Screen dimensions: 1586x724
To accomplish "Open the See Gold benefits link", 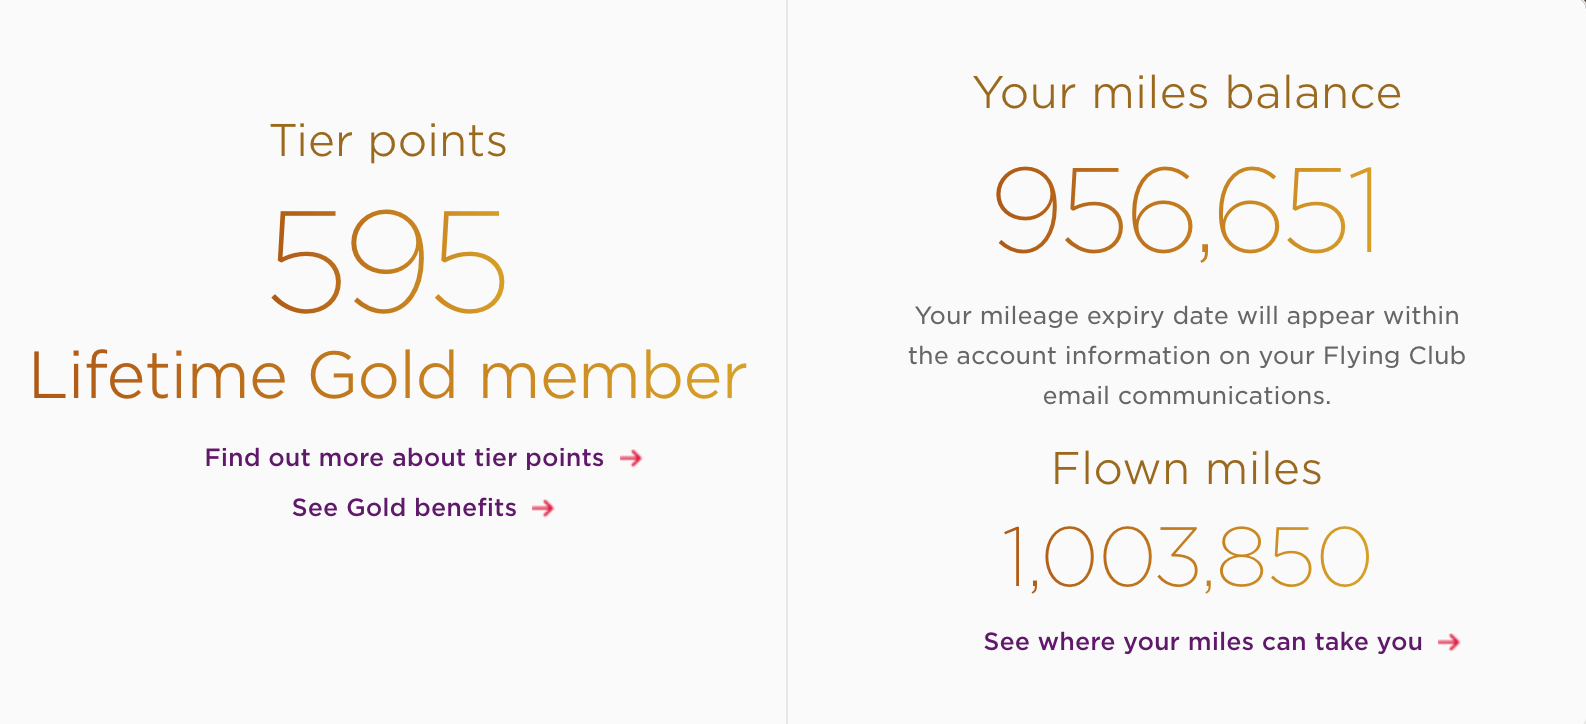I will tap(404, 508).
